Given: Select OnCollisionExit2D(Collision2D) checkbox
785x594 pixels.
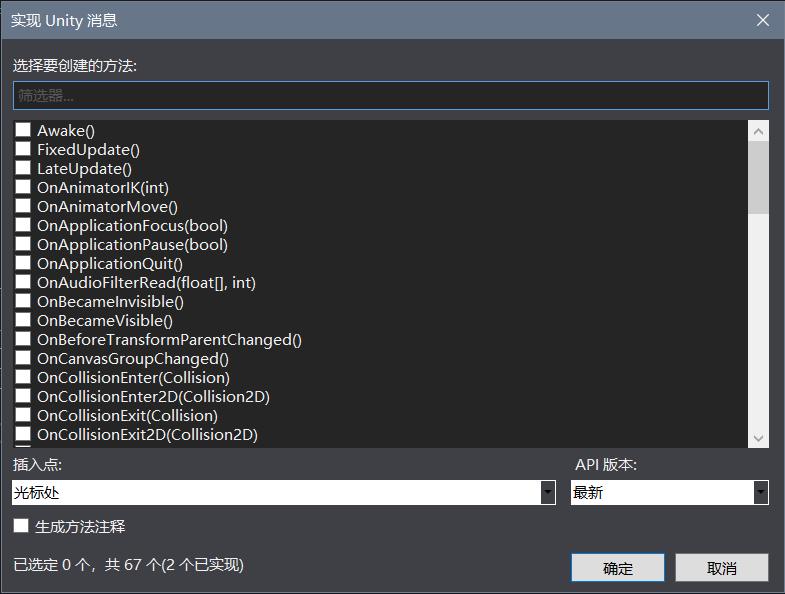Looking at the screenshot, I should coord(23,434).
